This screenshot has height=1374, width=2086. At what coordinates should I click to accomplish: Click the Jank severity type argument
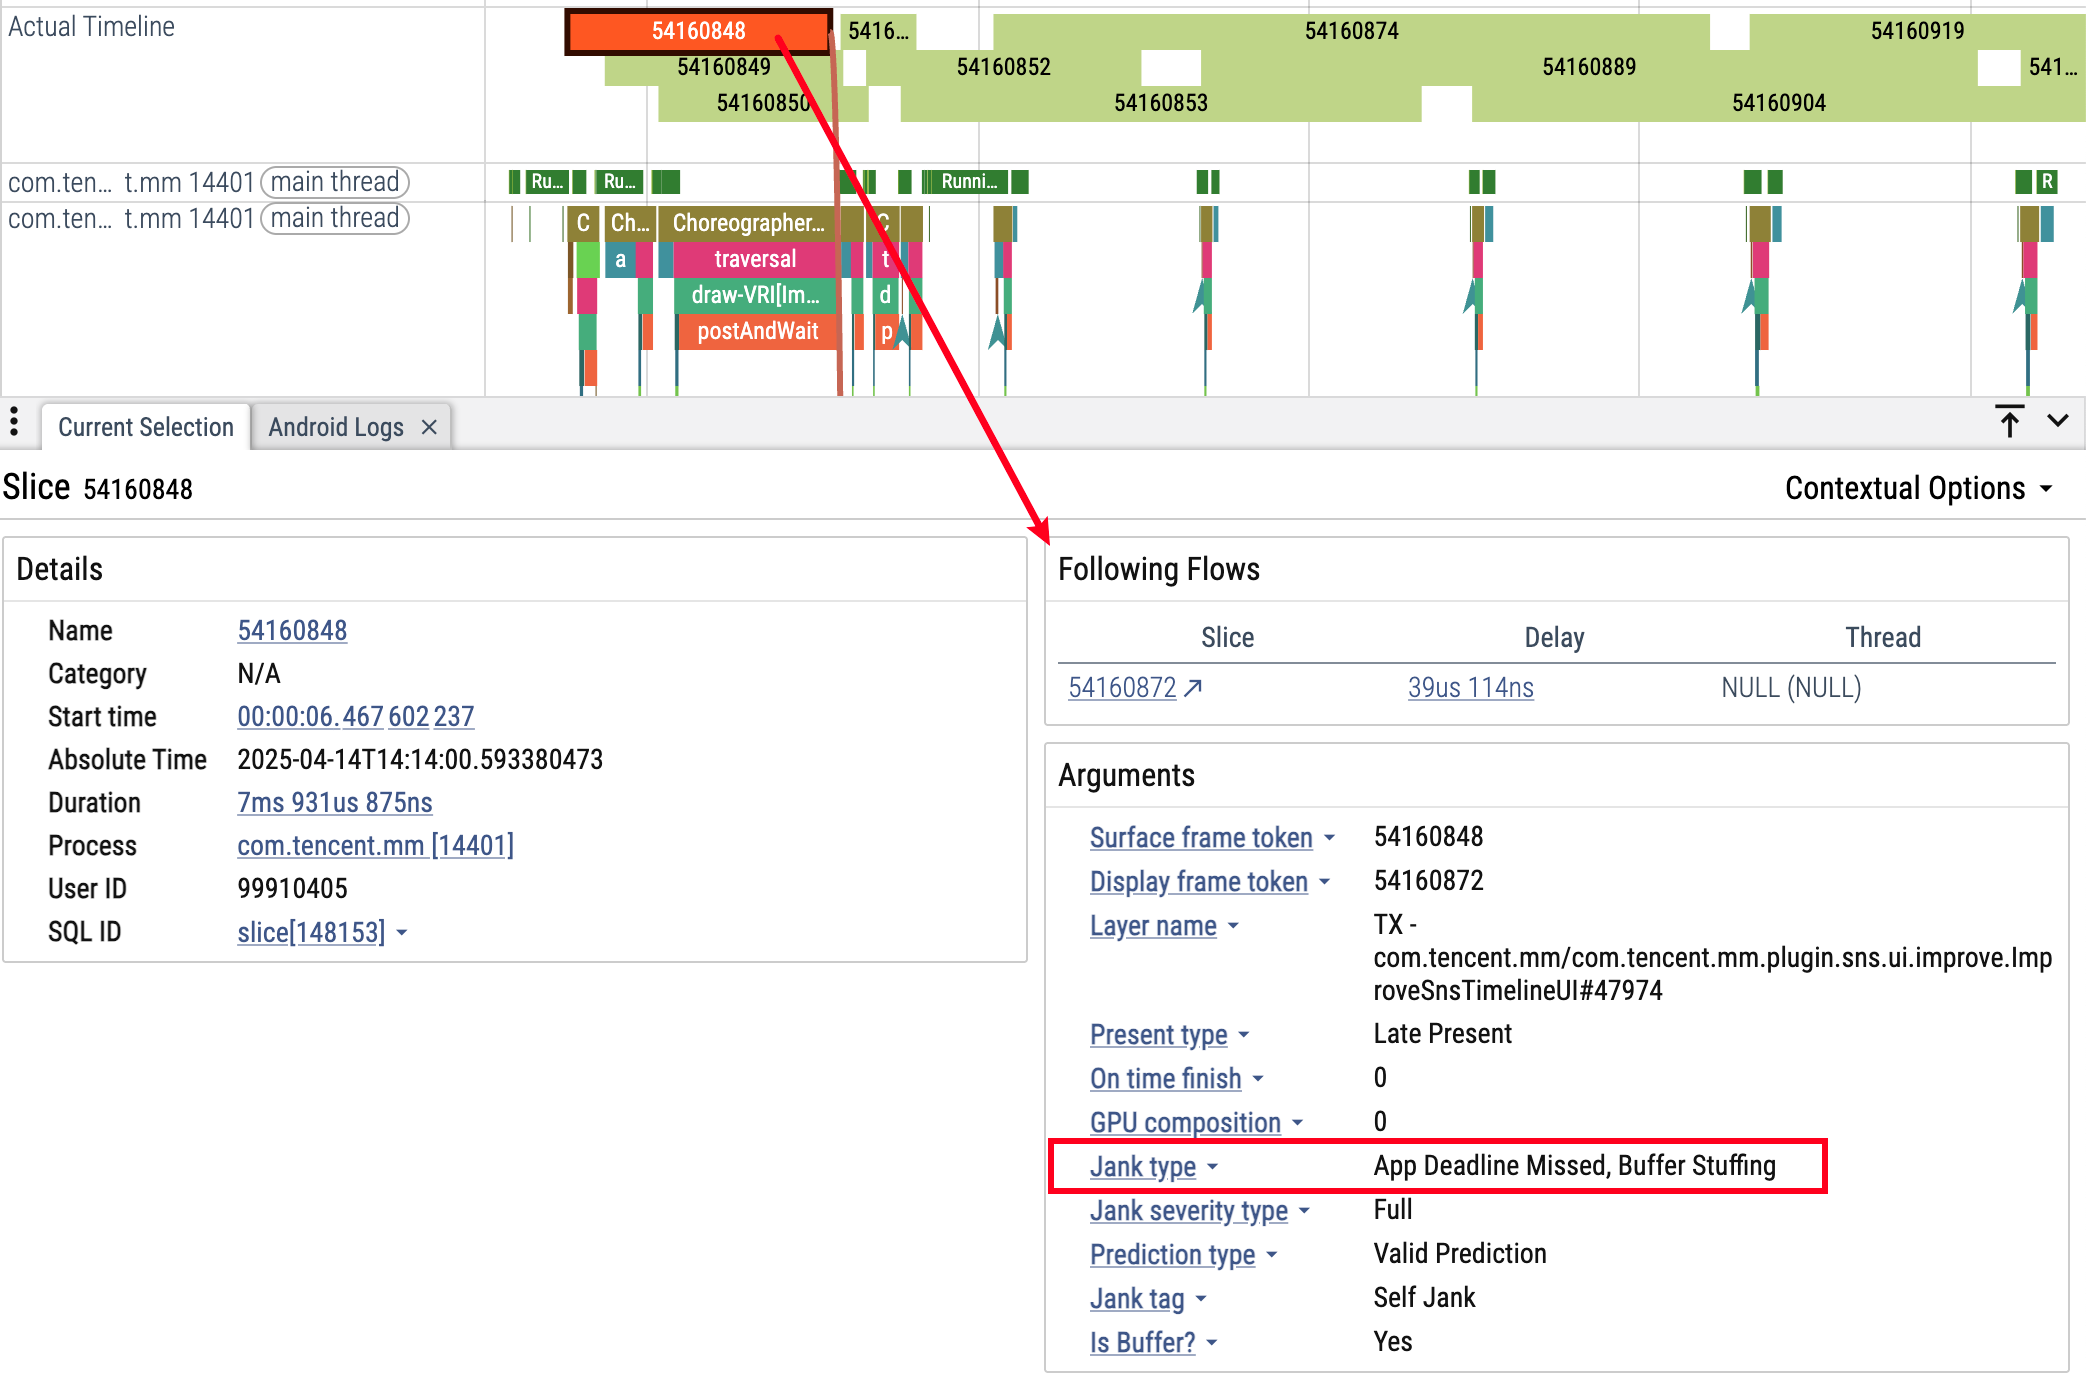coord(1188,1211)
